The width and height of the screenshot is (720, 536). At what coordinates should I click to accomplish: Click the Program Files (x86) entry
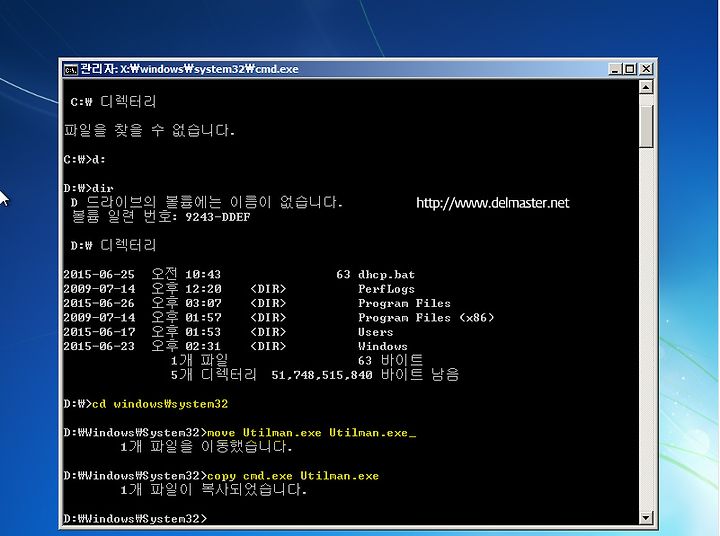tap(426, 318)
